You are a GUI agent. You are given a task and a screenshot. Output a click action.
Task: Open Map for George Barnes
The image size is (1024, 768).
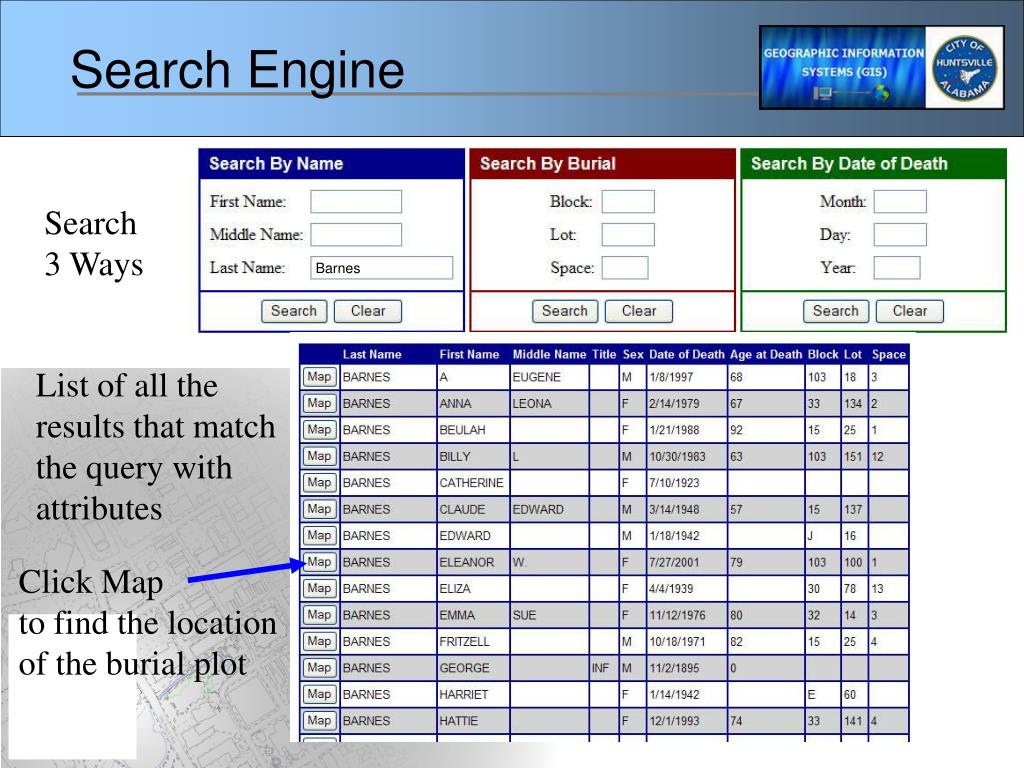point(319,667)
